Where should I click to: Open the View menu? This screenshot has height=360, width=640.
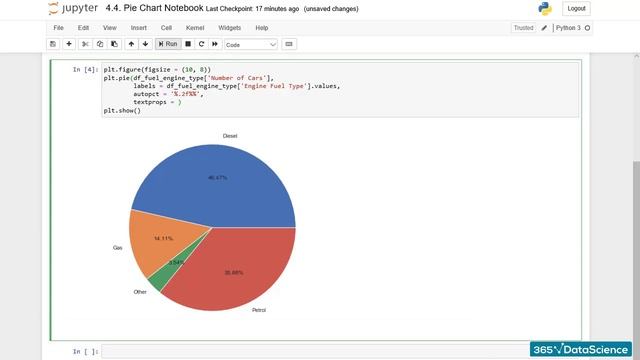tap(109, 28)
